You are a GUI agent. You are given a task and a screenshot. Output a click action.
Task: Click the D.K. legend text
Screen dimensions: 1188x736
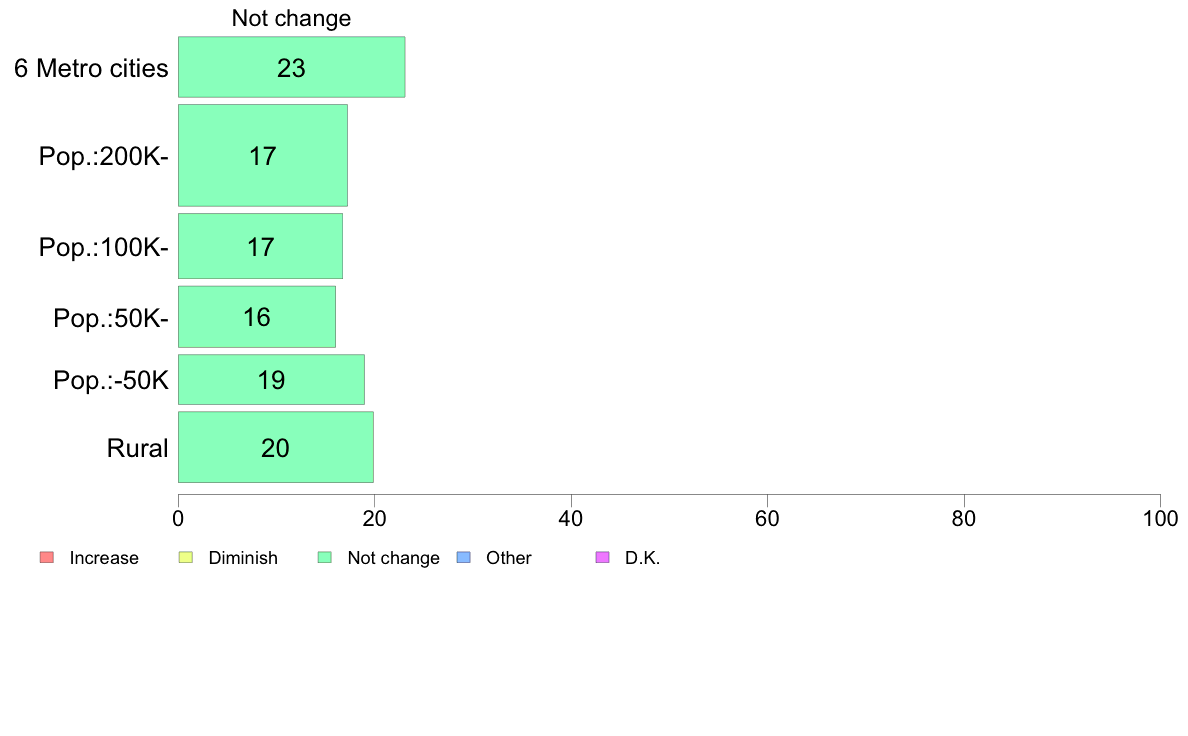(642, 558)
